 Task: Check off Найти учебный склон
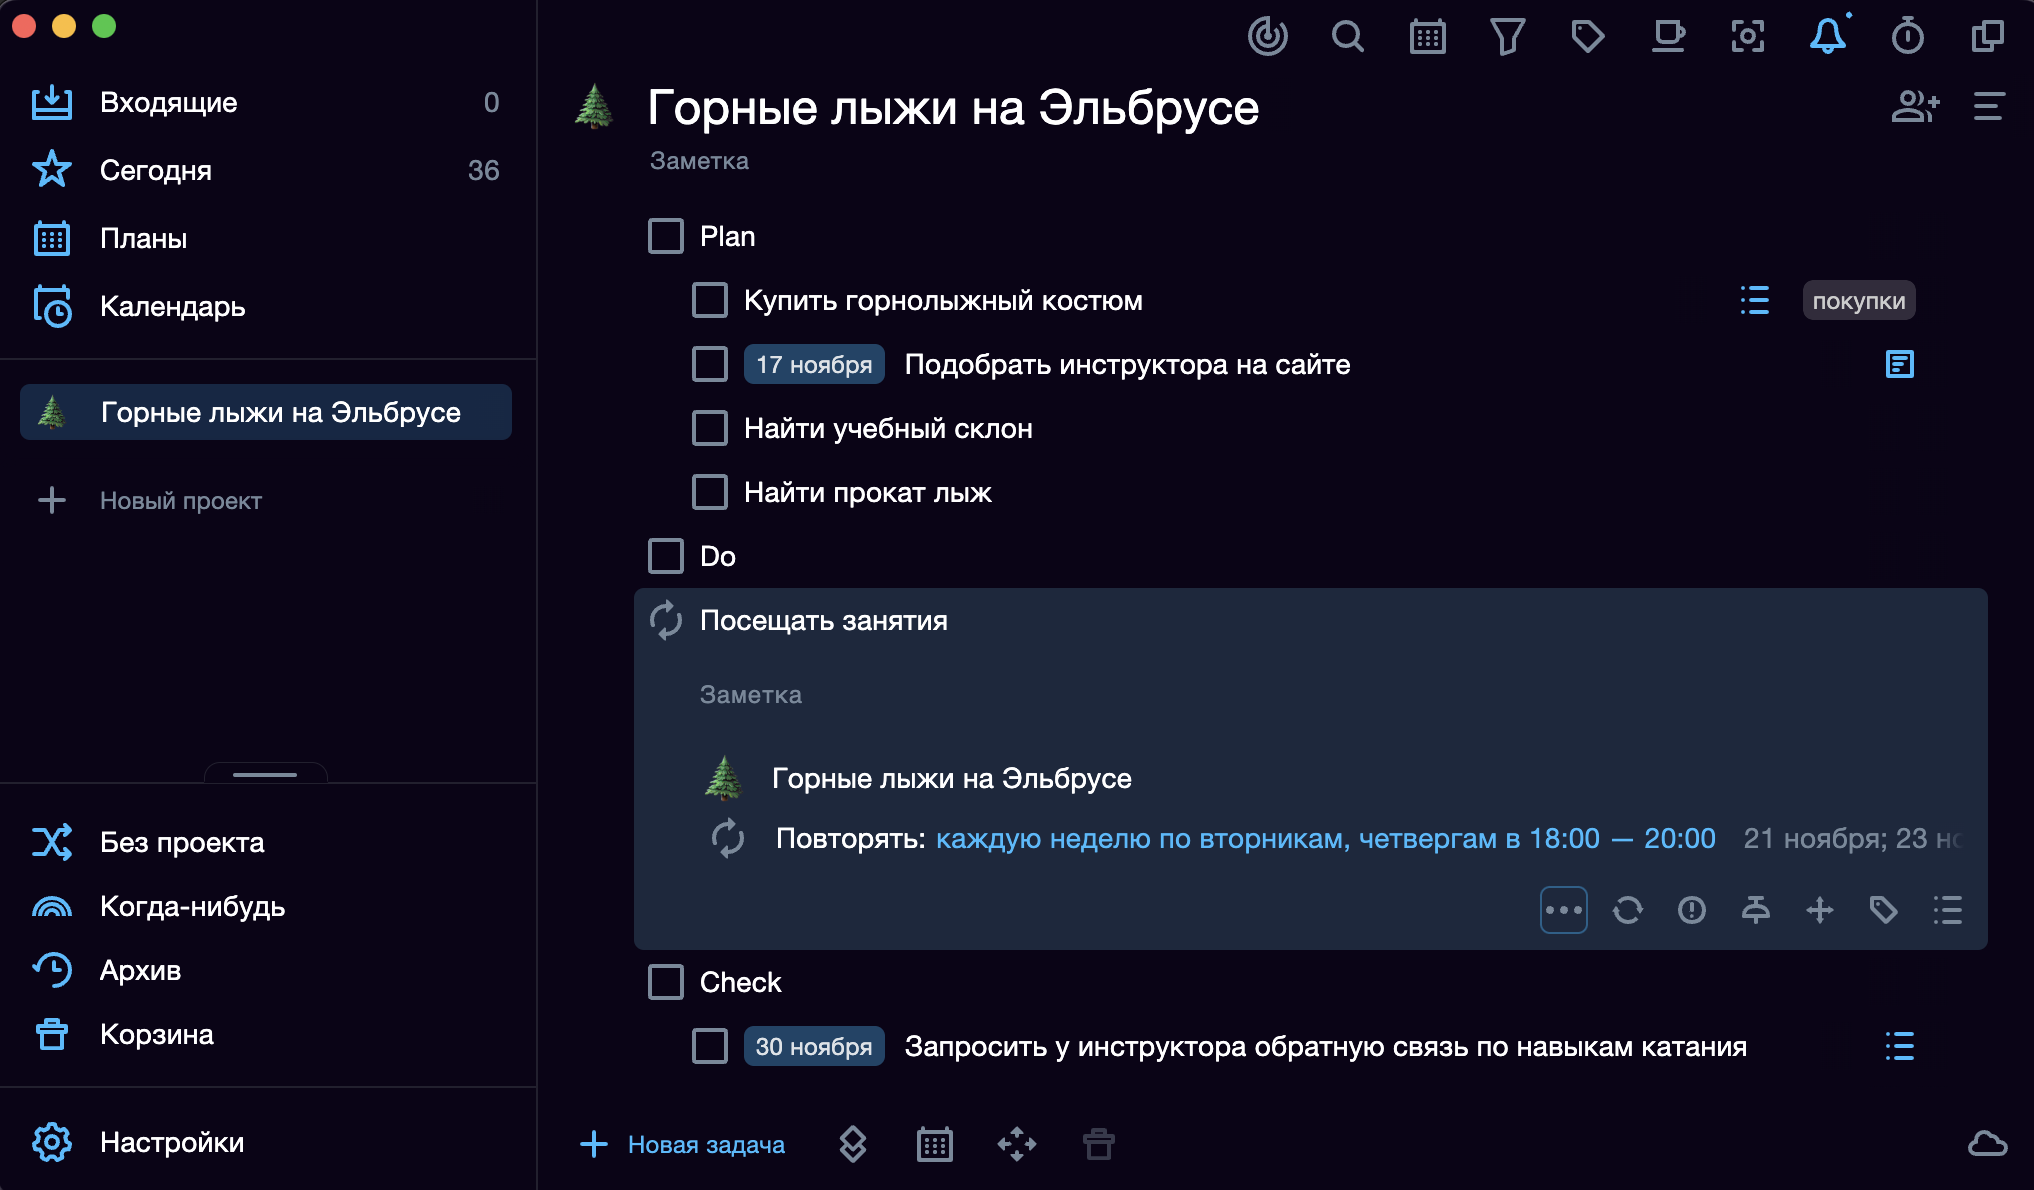710,428
